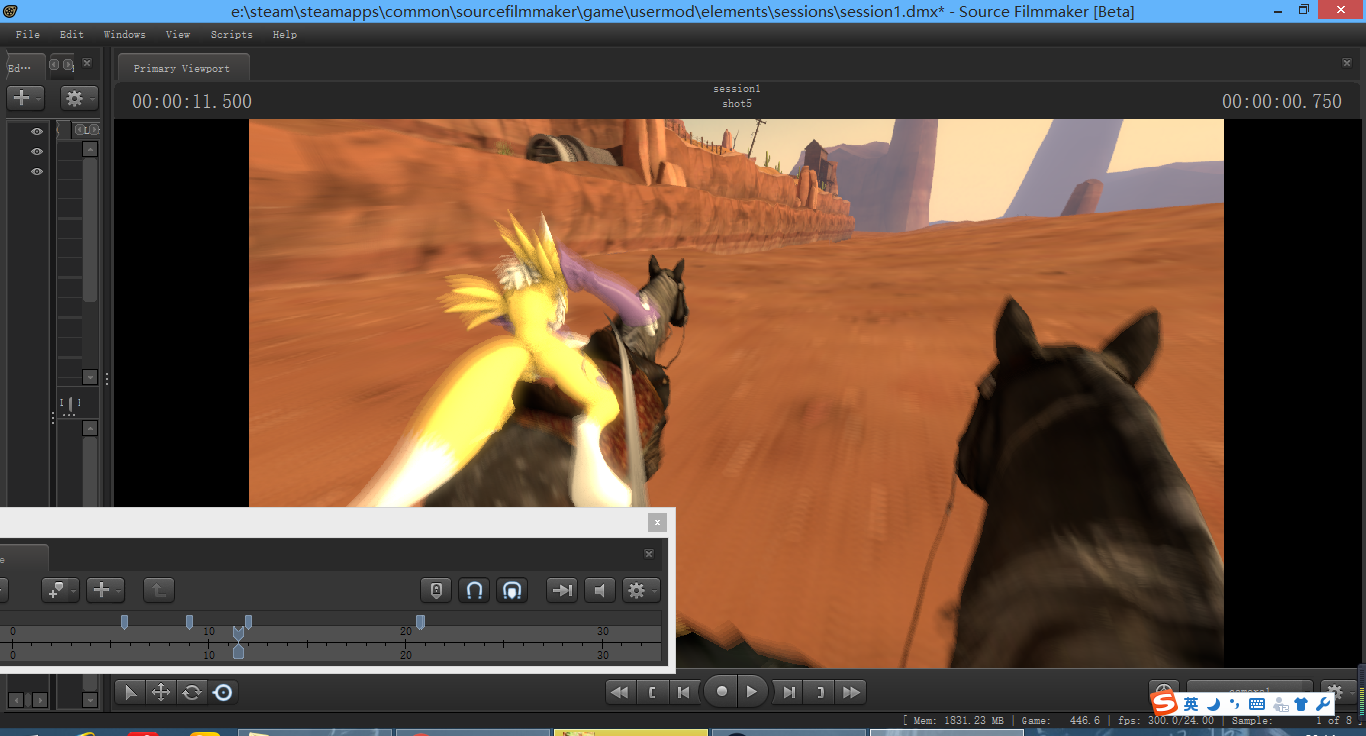Open the viewport gear settings dropdown
The width and height of the screenshot is (1366, 736).
point(1339,690)
